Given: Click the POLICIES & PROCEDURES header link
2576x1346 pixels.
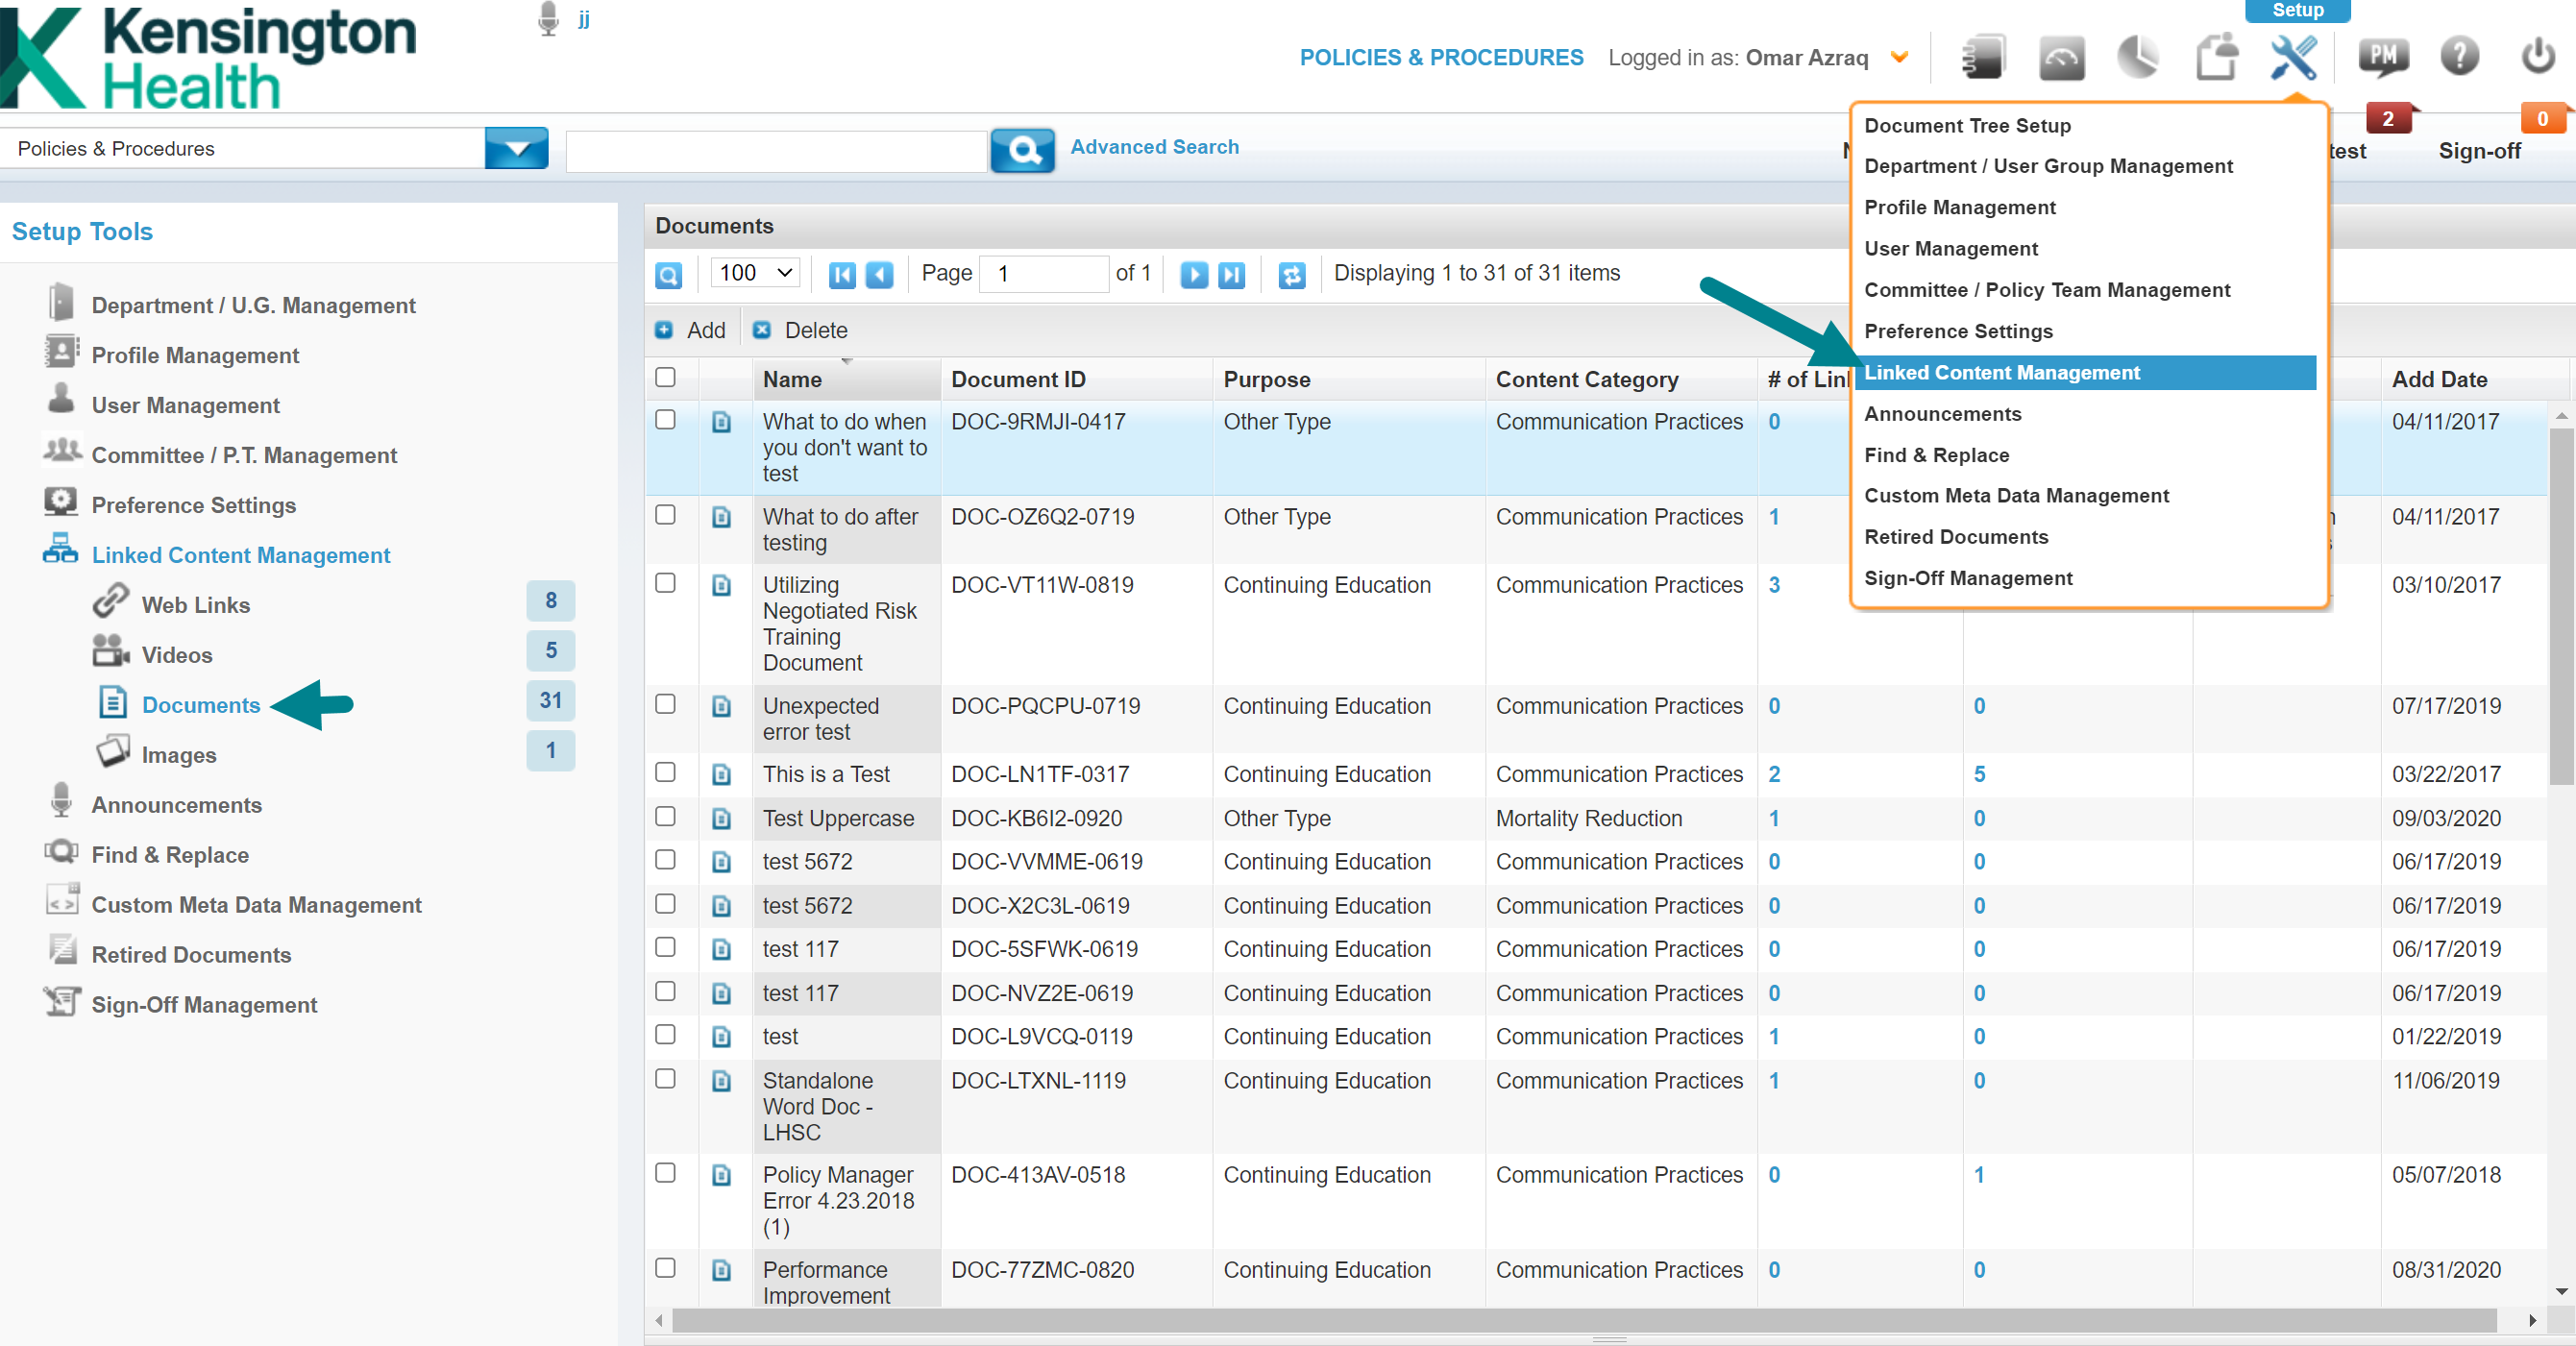Looking at the screenshot, I should coord(1441,57).
